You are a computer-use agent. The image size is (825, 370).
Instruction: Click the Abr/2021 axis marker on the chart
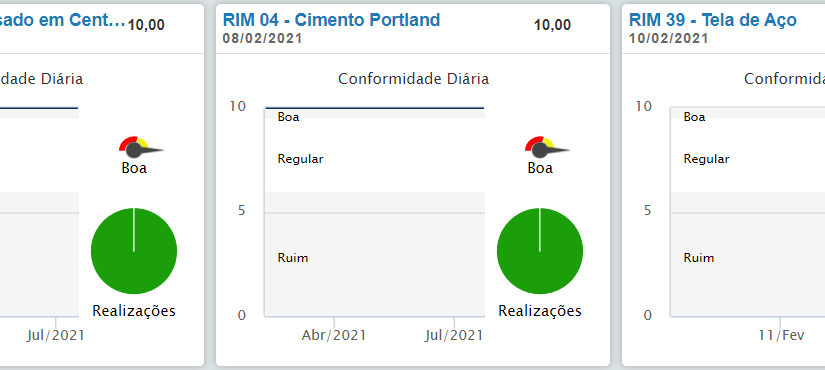point(334,335)
